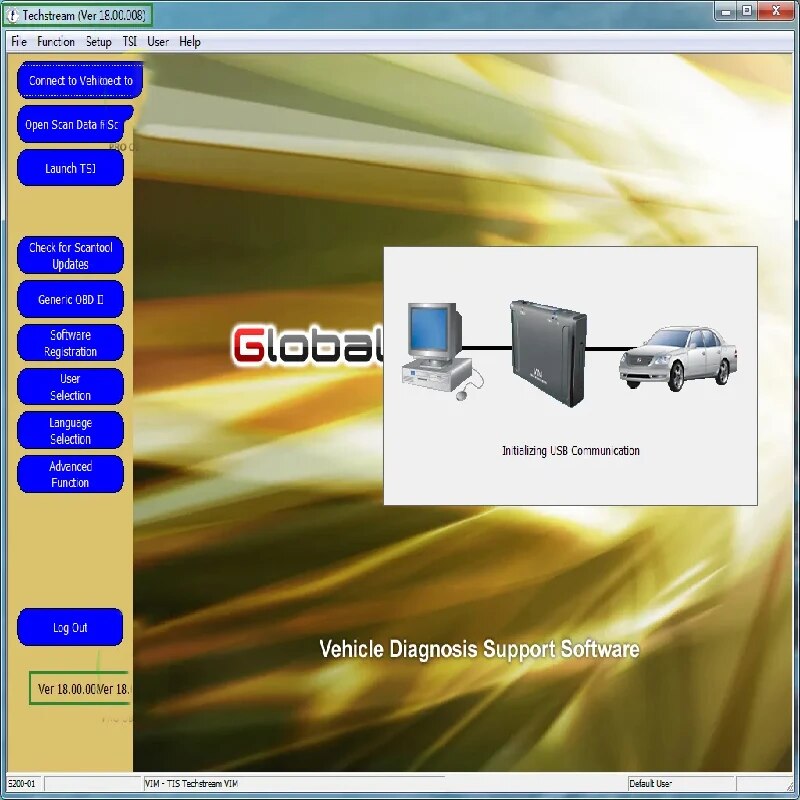Click the VIM interface device icon

548,353
